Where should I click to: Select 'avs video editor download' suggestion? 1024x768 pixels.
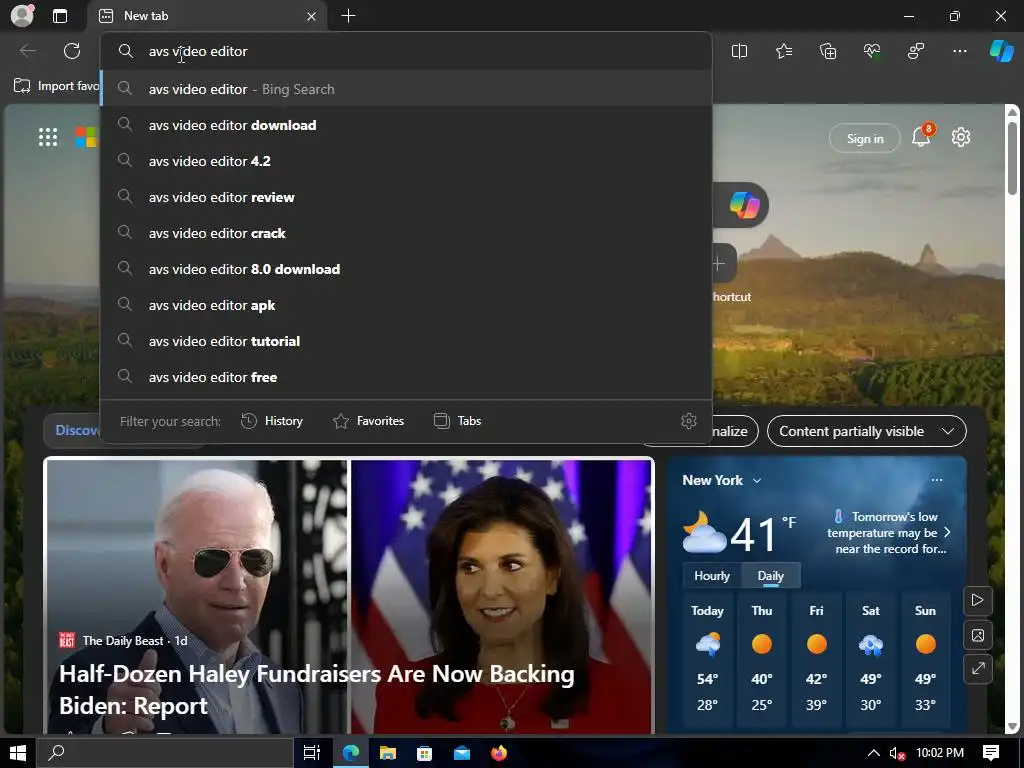[x=406, y=125]
